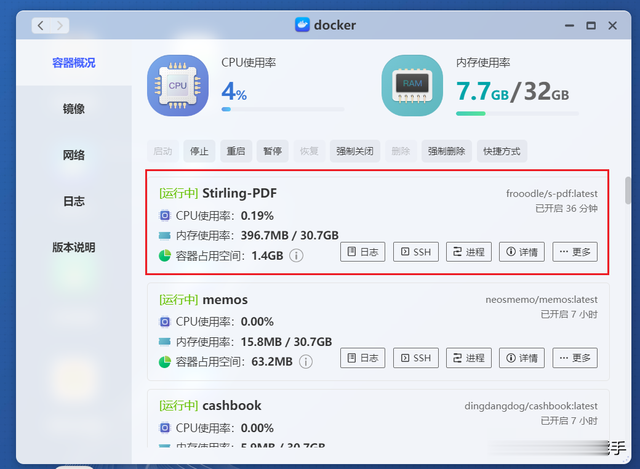Click the 快捷方式 shortcut button
Image resolution: width=640 pixels, height=469 pixels.
502,151
